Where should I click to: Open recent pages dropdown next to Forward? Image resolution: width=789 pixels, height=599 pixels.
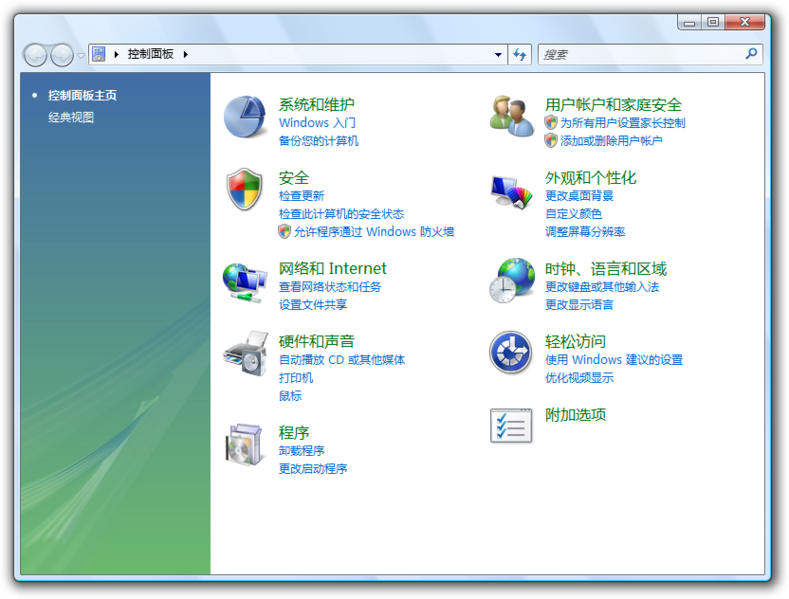(81, 55)
